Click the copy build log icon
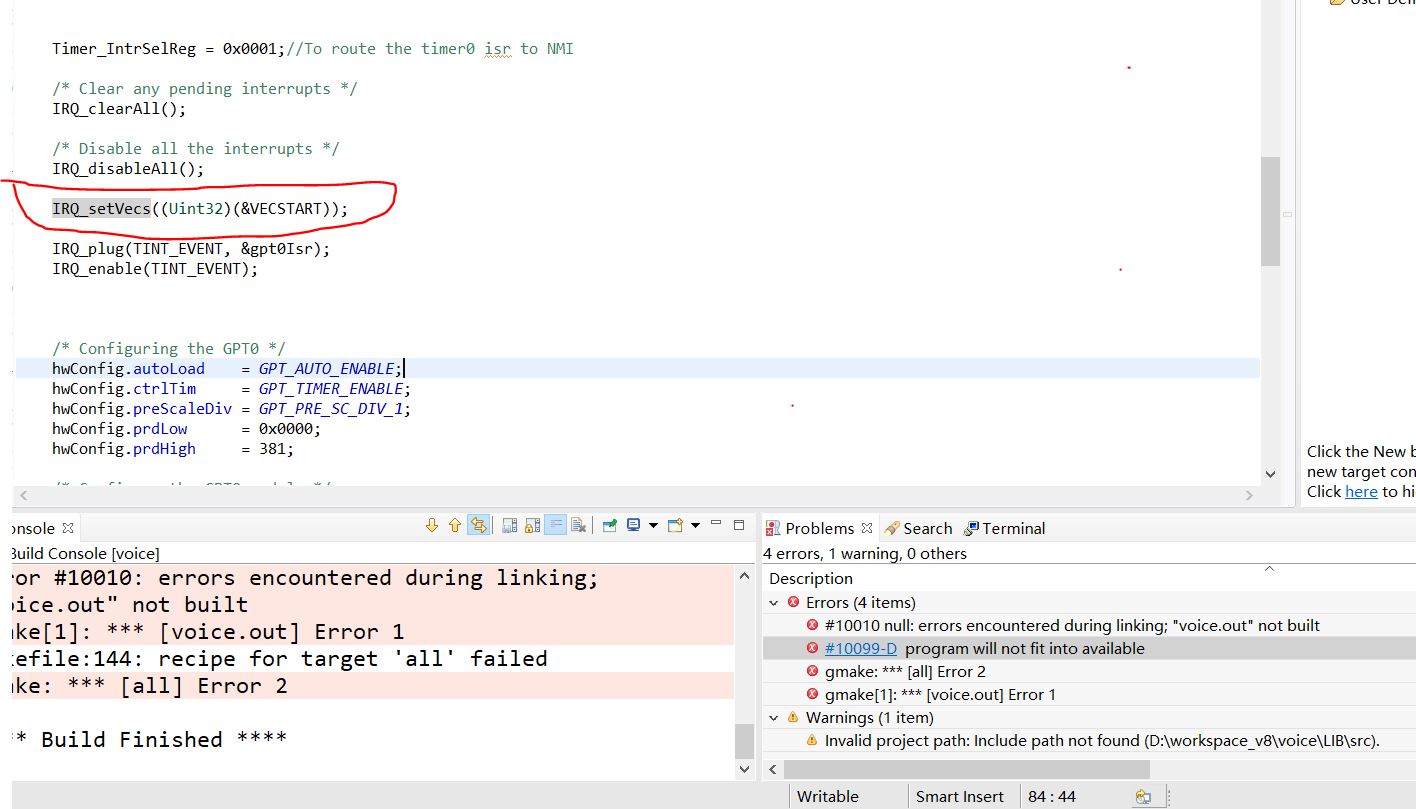The width and height of the screenshot is (1416, 809). pos(509,525)
